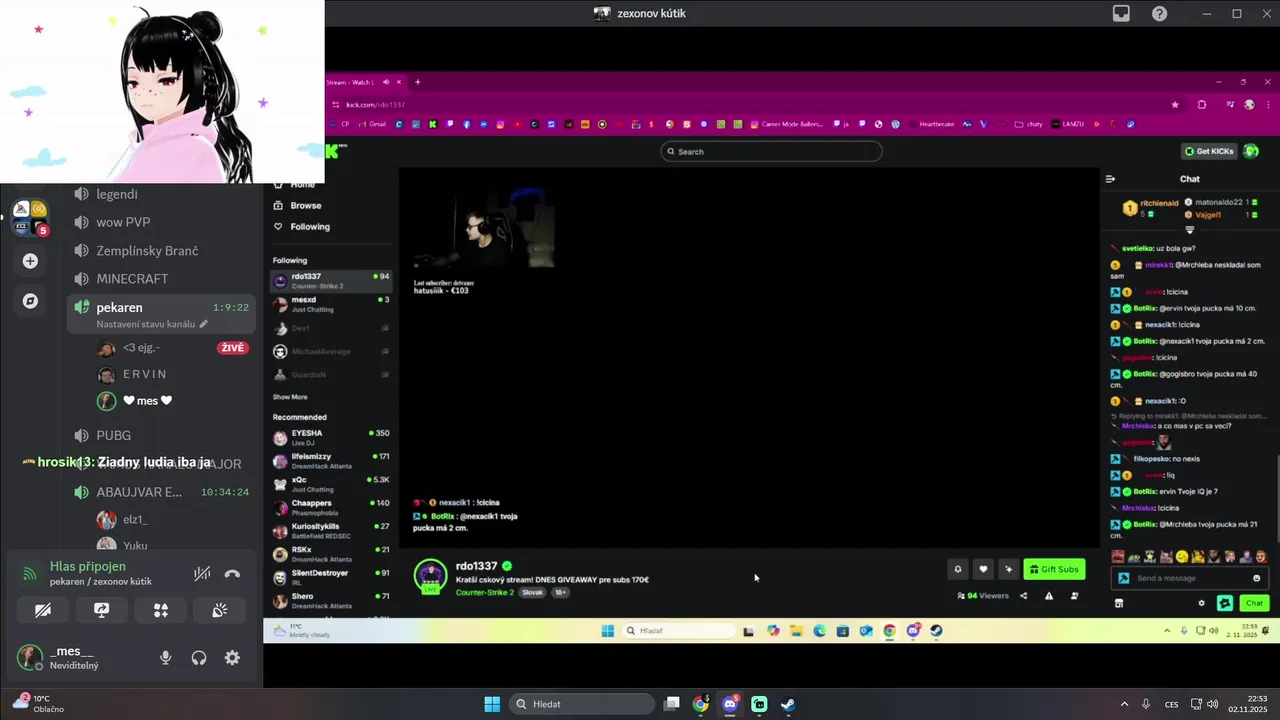The width and height of the screenshot is (1280, 720).
Task: Open the emoji picker in chat box
Action: [1257, 578]
